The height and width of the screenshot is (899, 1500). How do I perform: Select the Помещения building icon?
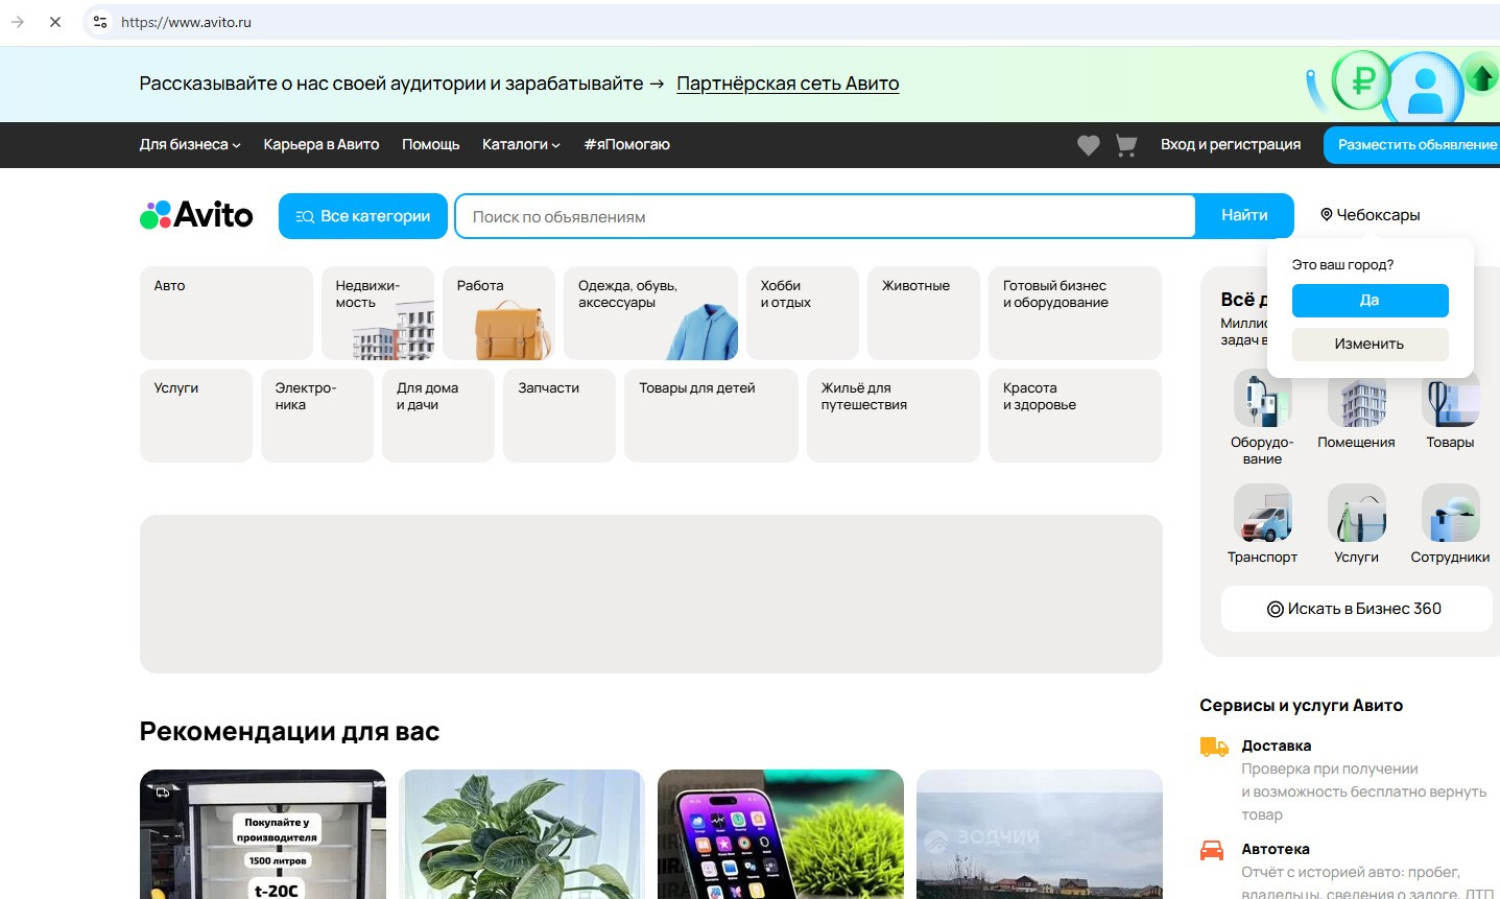(1356, 405)
